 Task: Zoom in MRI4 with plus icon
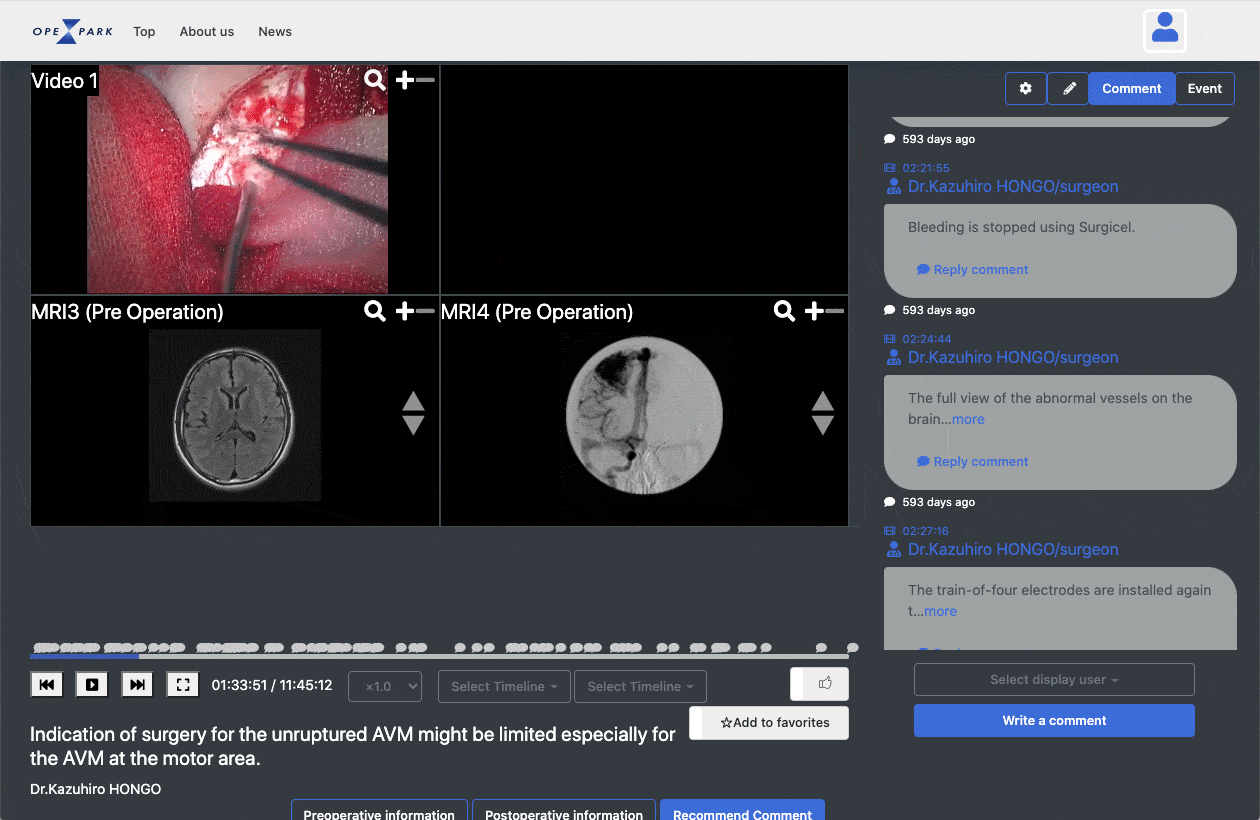click(x=815, y=311)
